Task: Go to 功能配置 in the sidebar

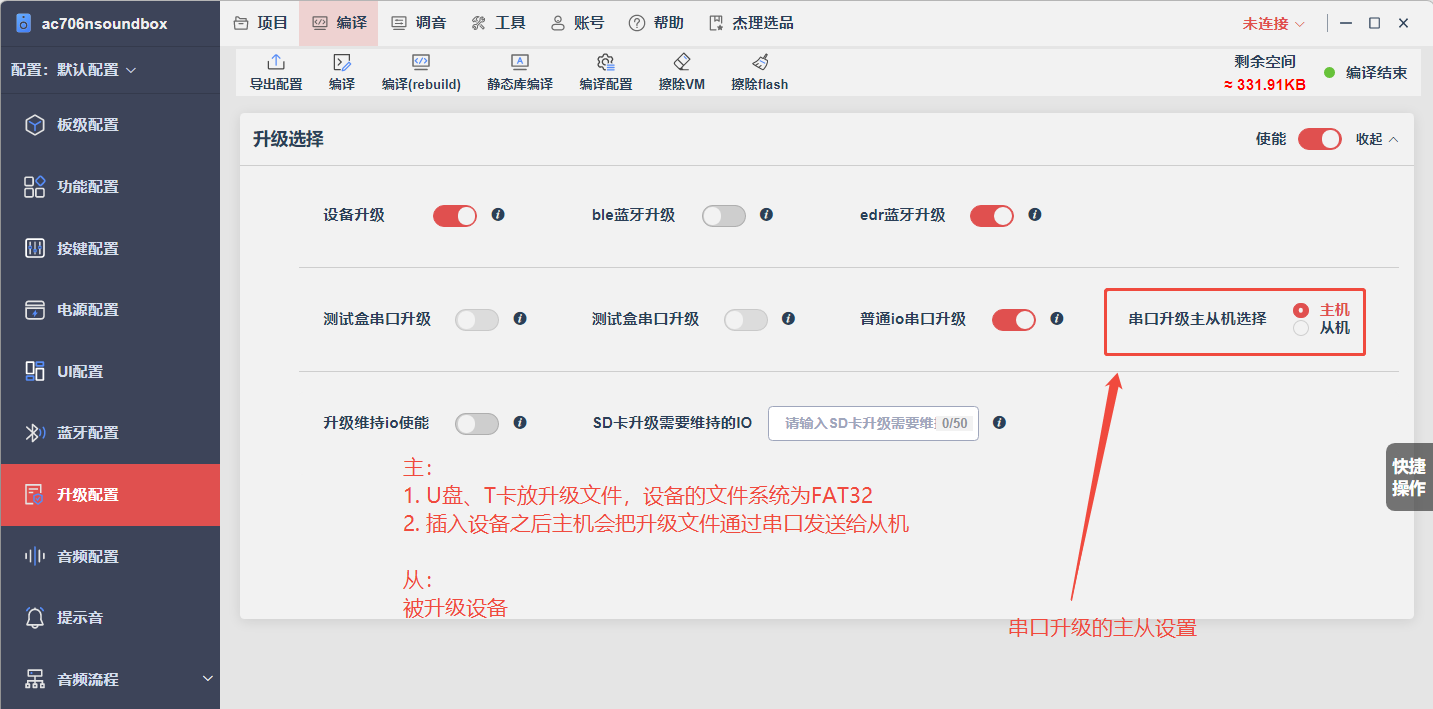Action: [x=110, y=187]
